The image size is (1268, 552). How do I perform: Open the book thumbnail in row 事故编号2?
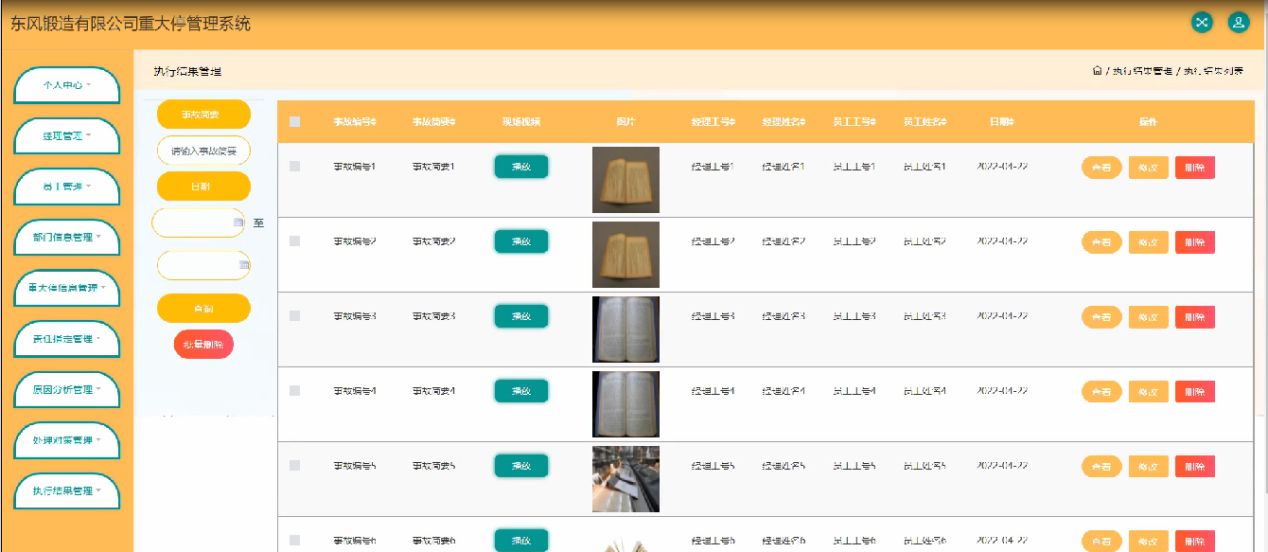click(x=626, y=255)
